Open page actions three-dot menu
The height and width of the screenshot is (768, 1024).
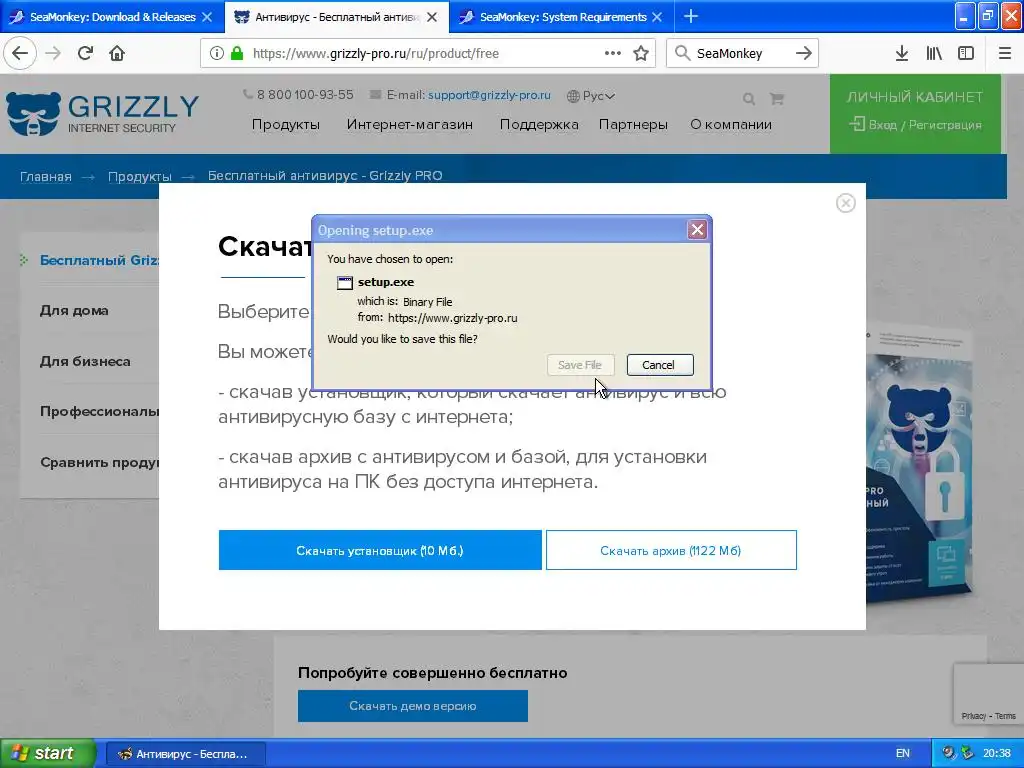click(x=613, y=53)
